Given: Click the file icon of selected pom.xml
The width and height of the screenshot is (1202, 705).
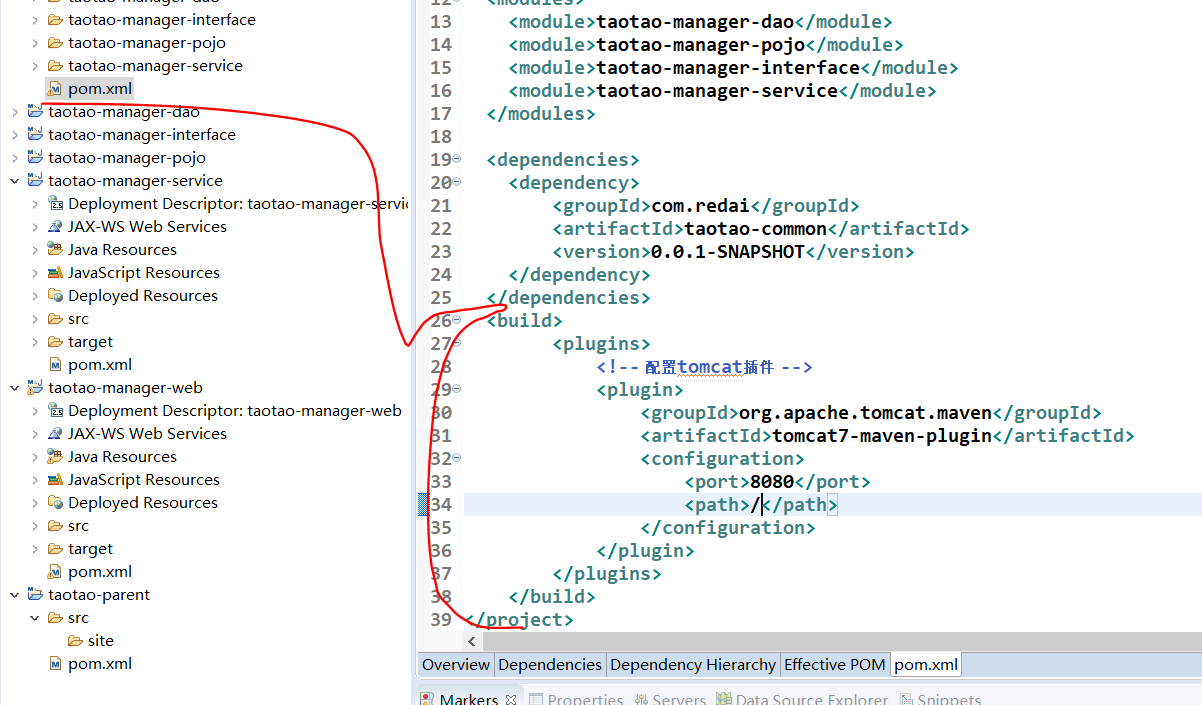Looking at the screenshot, I should [x=55, y=89].
